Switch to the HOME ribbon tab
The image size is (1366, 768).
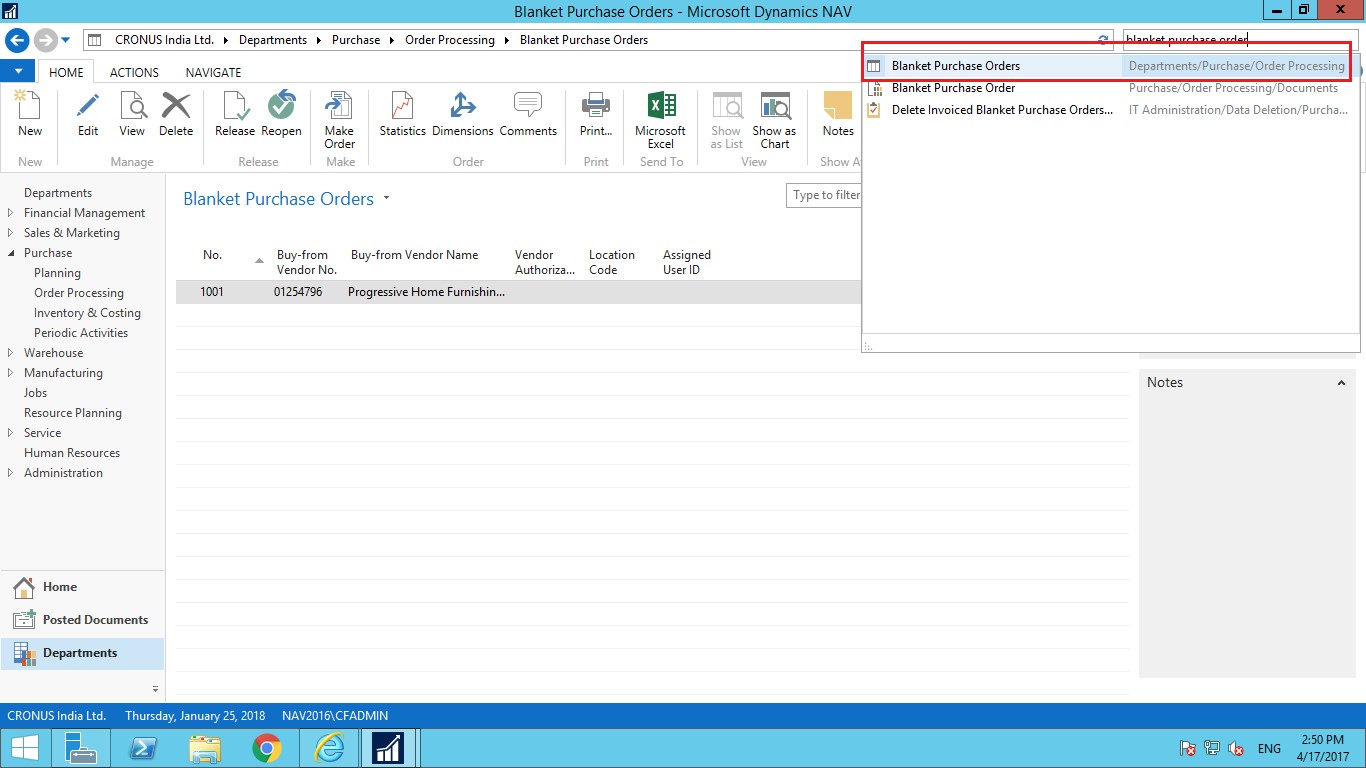click(66, 72)
